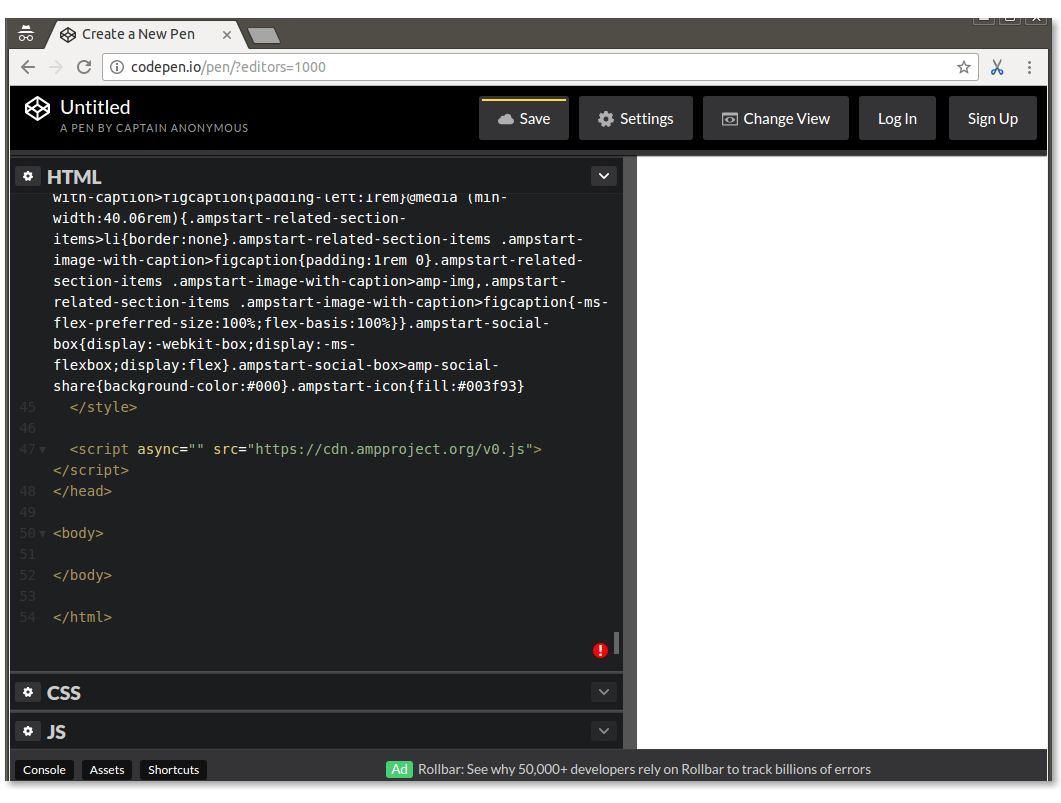Save the pen

click(524, 118)
